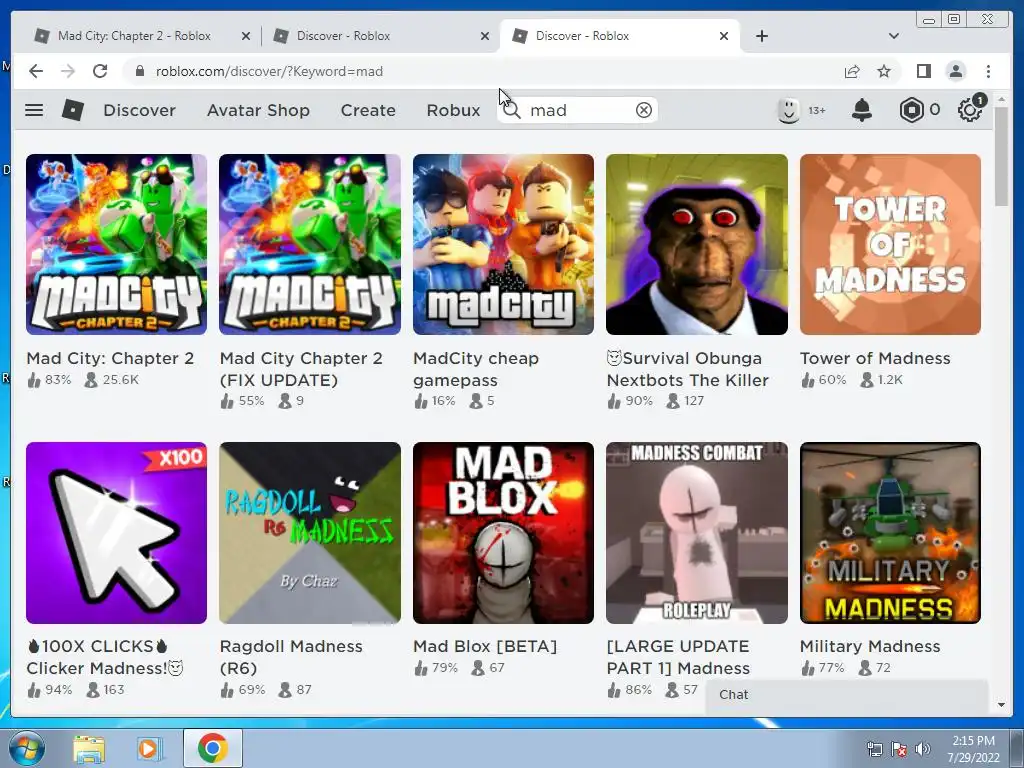This screenshot has height=768, width=1024.
Task: Open the volume speaker tray icon
Action: click(923, 749)
